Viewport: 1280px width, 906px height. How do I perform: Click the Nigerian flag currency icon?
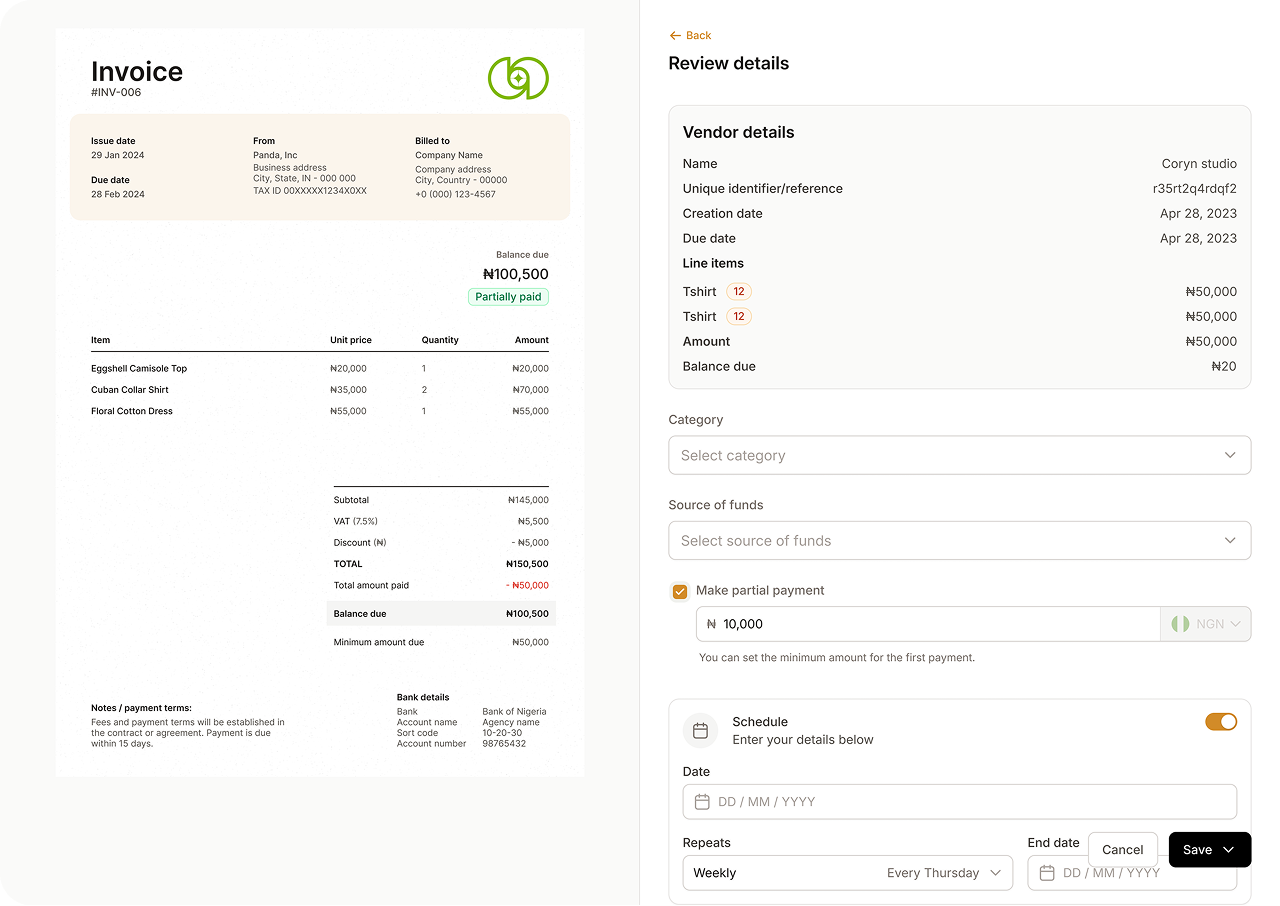[1180, 624]
